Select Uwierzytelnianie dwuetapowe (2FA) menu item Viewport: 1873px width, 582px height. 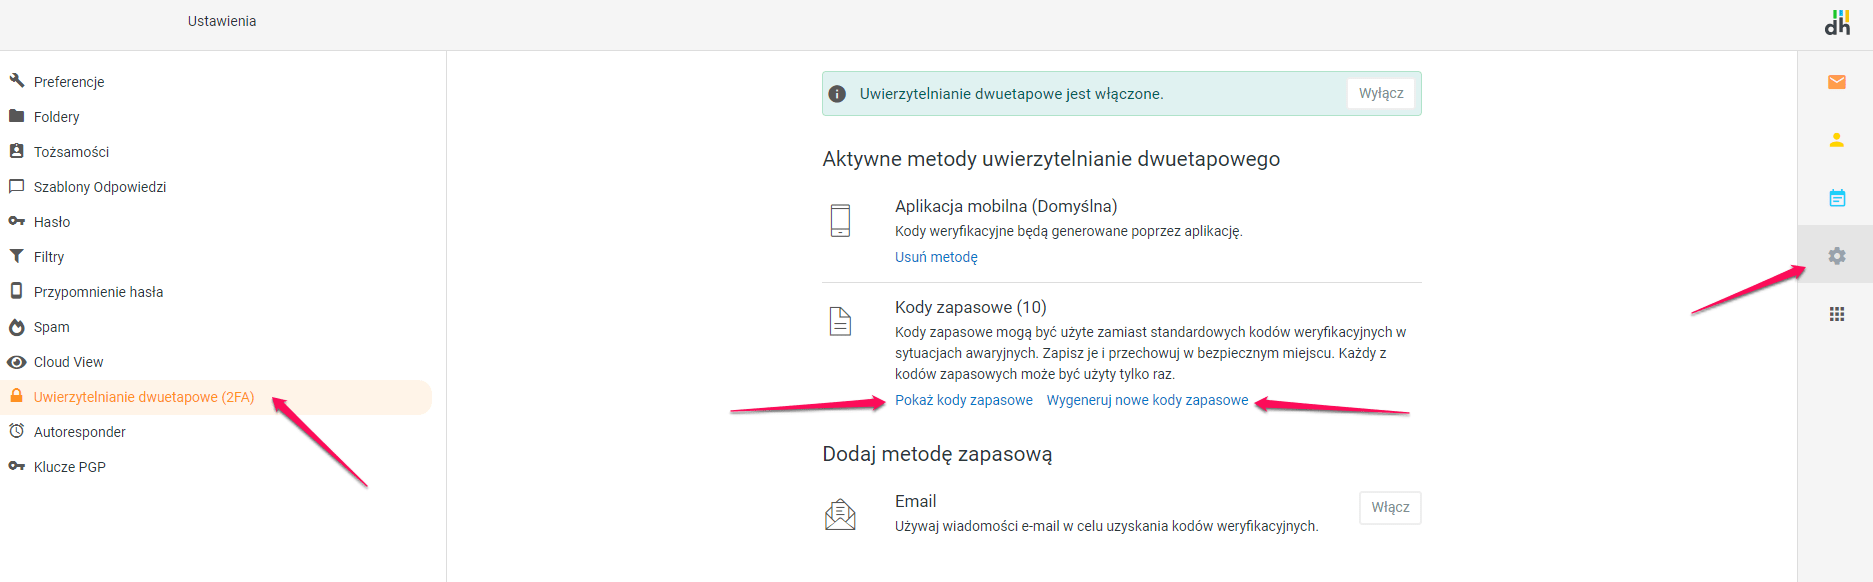[x=216, y=397]
